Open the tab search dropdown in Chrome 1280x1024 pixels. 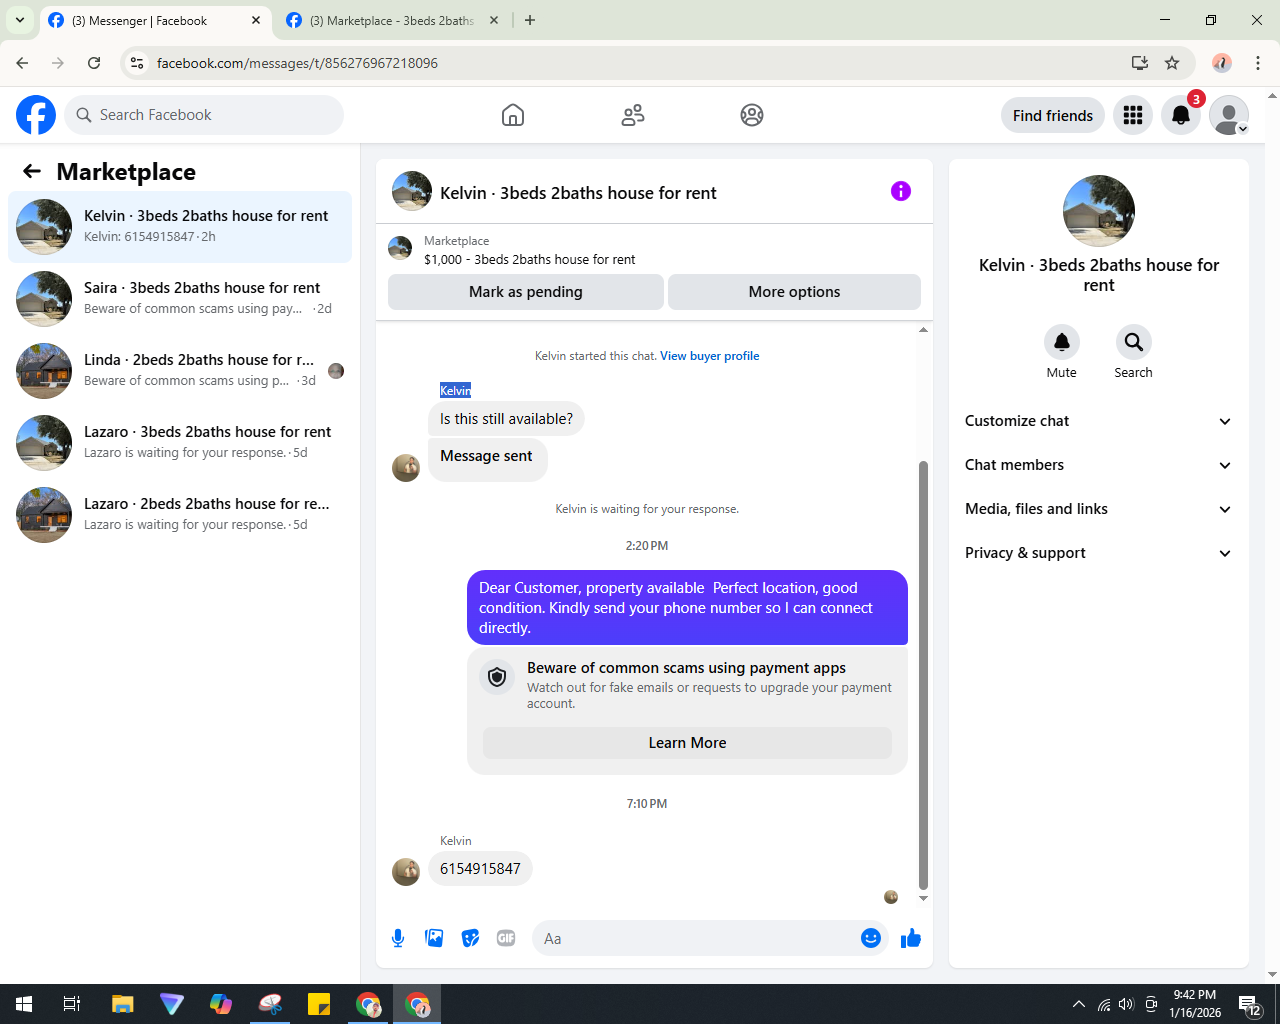pyautogui.click(x=19, y=20)
